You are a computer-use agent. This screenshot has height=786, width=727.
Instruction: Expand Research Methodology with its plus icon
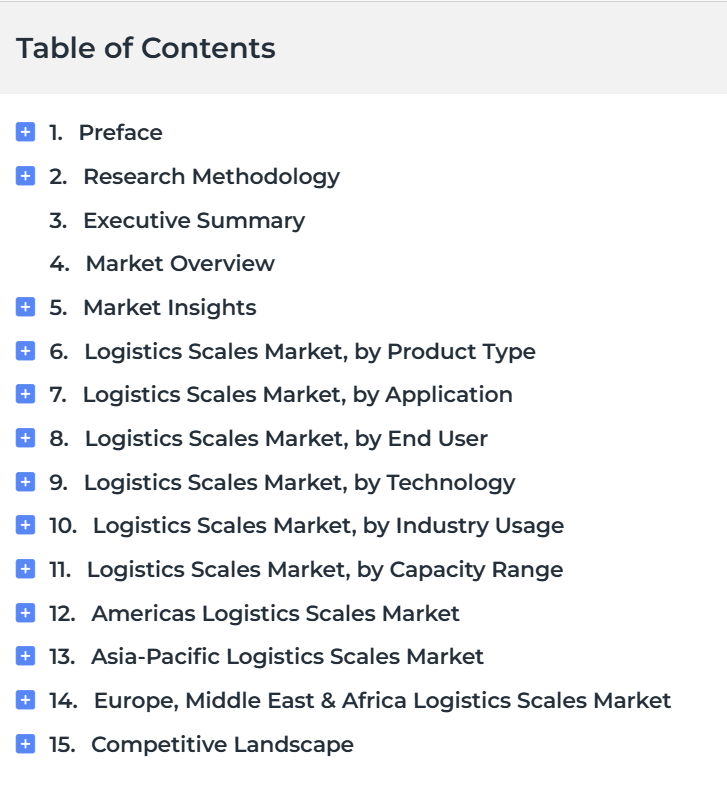coord(25,176)
